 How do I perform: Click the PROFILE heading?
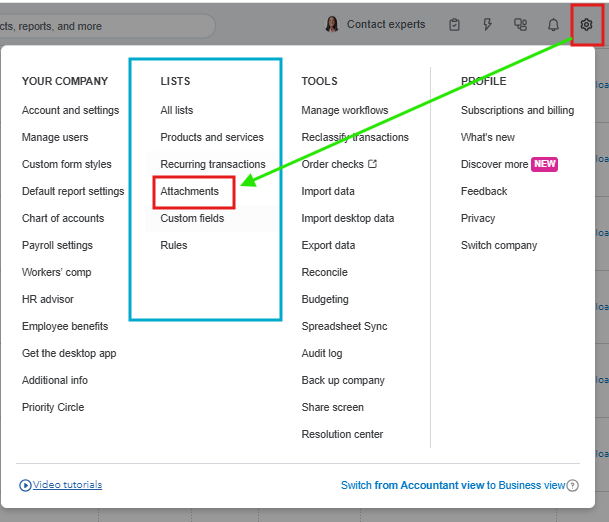pos(484,81)
